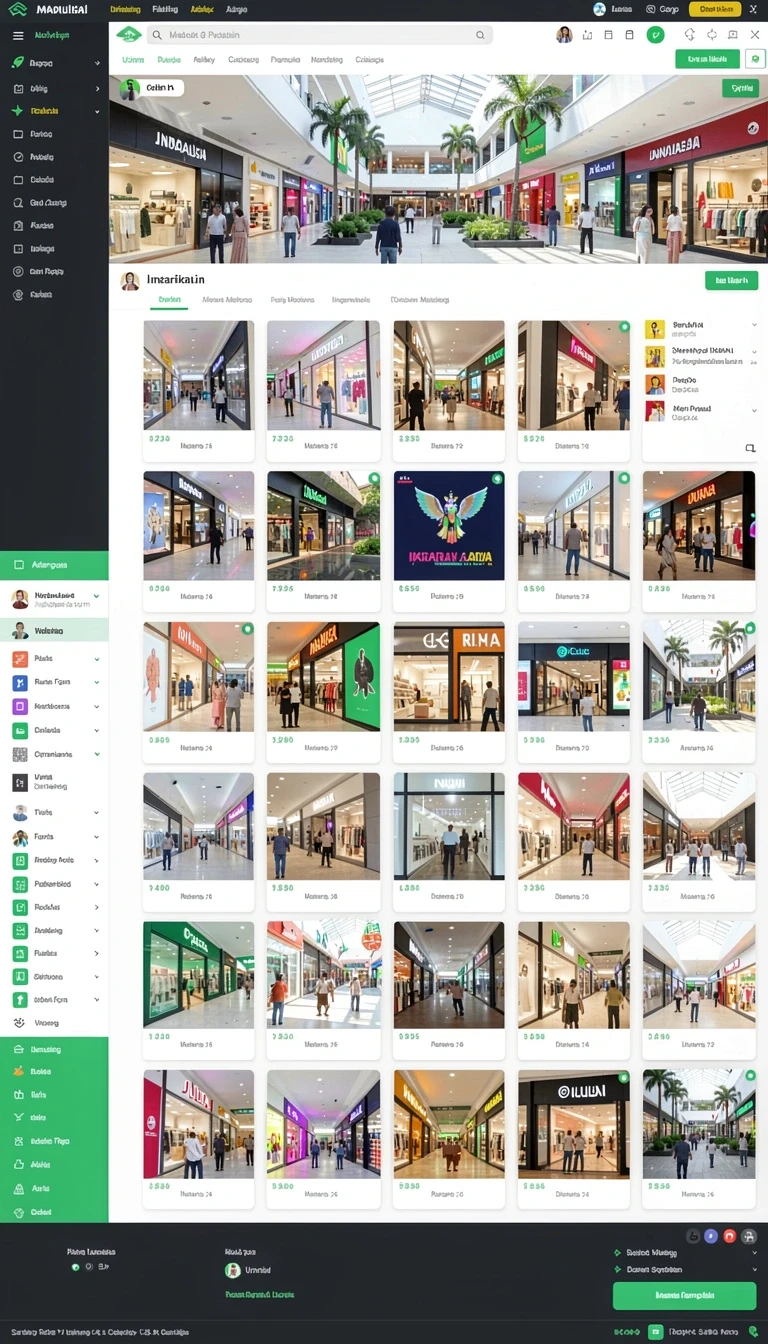
Task: Click the grey round icon in the footer's top-right
Action: [x=693, y=1236]
